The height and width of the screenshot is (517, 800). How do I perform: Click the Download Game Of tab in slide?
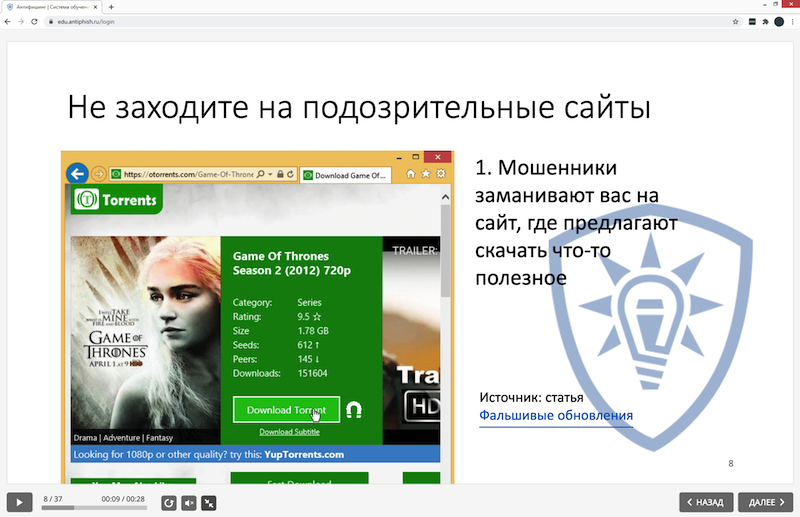click(x=346, y=175)
